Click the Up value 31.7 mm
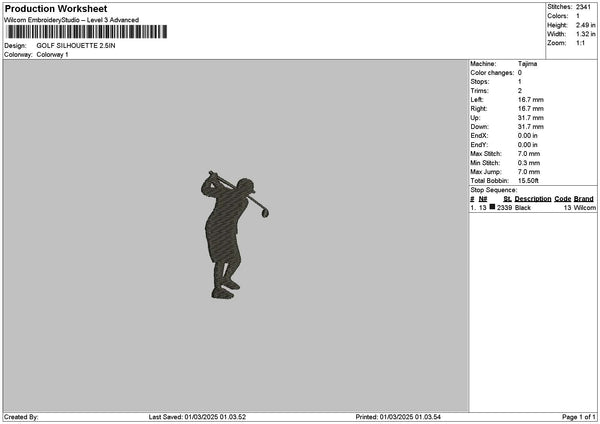 click(x=531, y=118)
